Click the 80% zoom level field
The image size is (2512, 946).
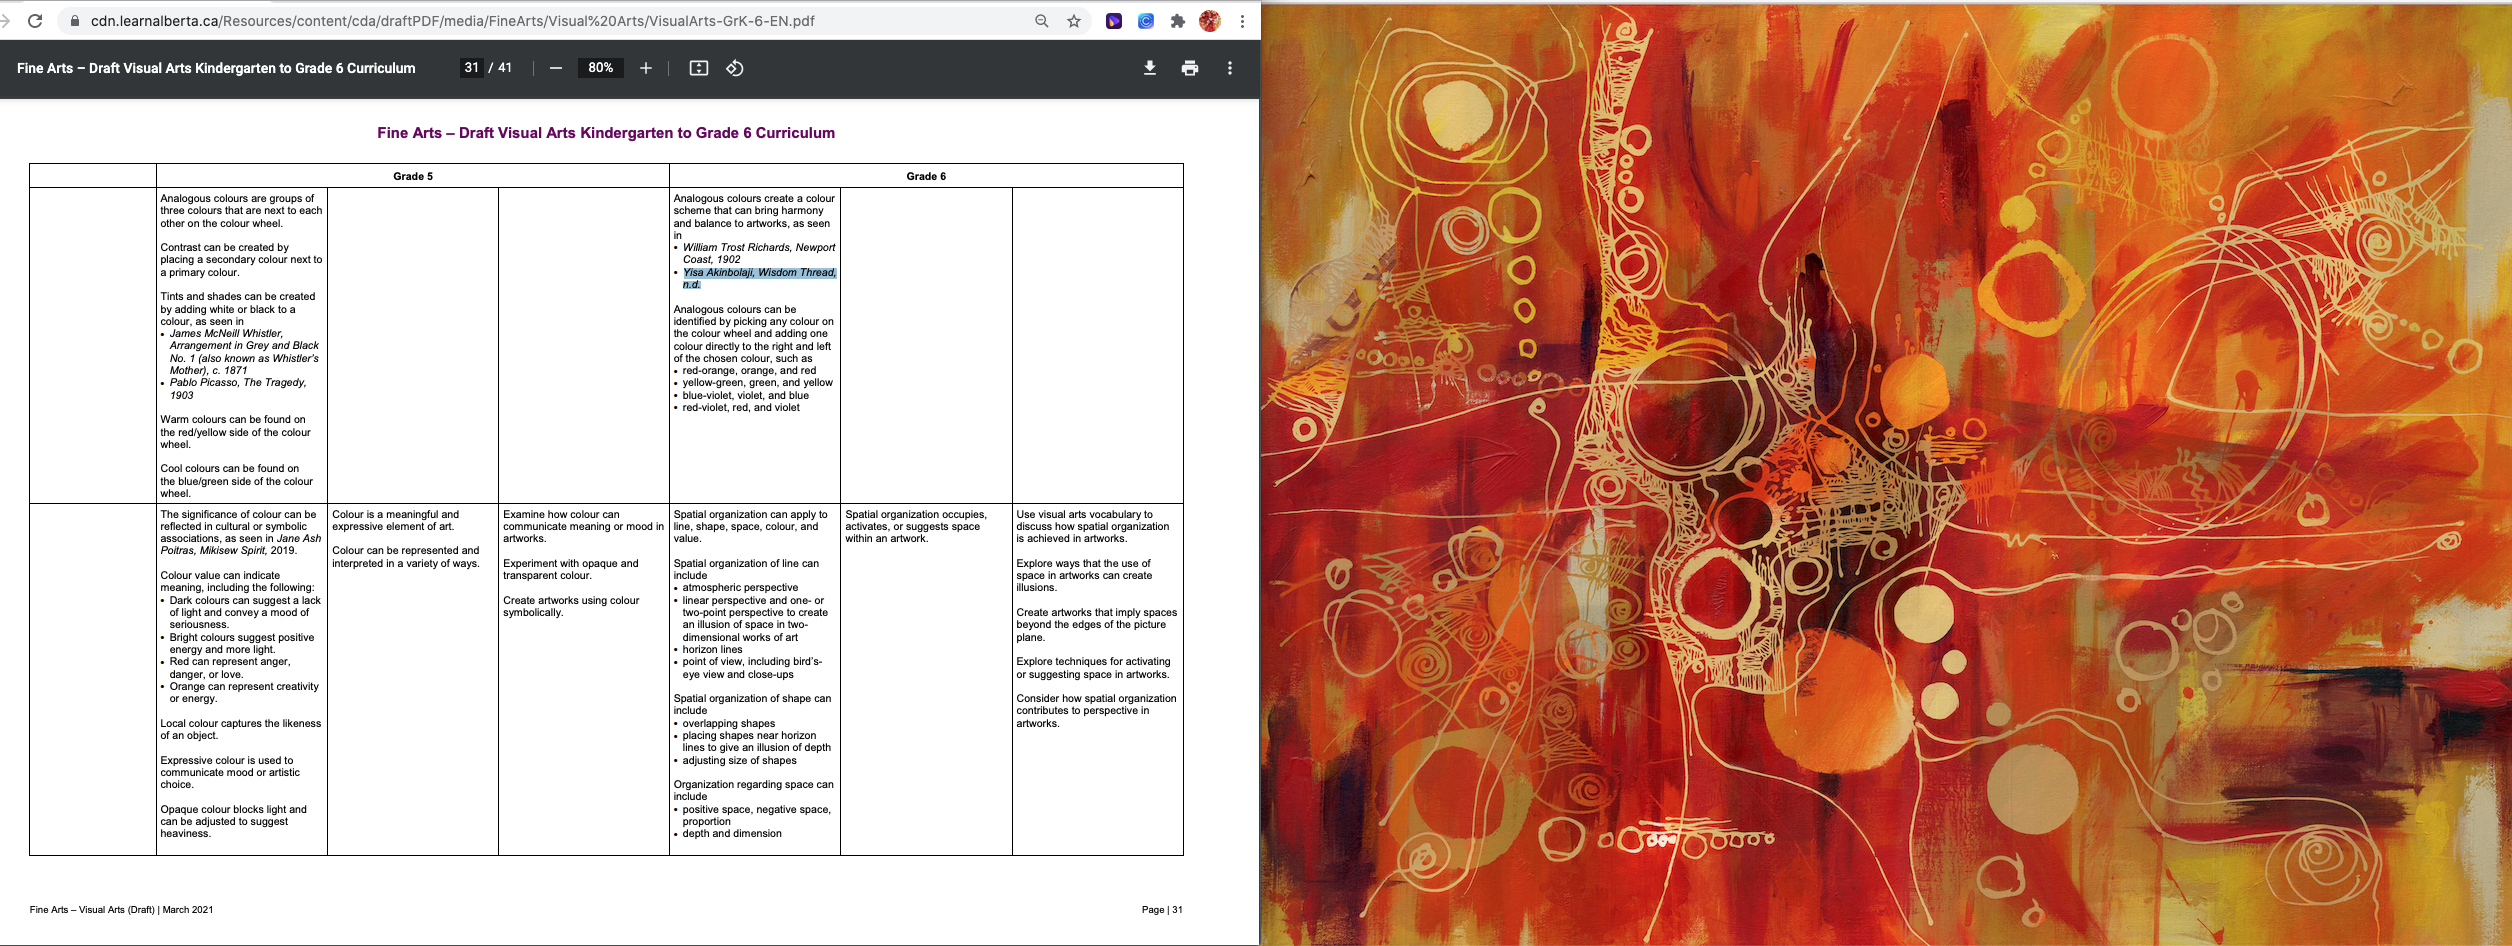pyautogui.click(x=600, y=68)
